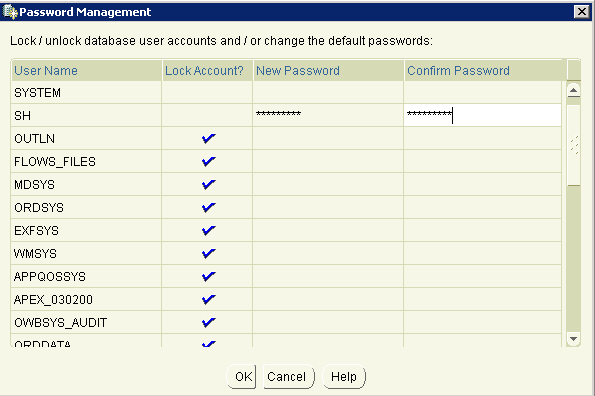Screen dimensions: 595x396
Task: Uncheck the lock account checkmark for OUTLN
Action: click(x=208, y=138)
